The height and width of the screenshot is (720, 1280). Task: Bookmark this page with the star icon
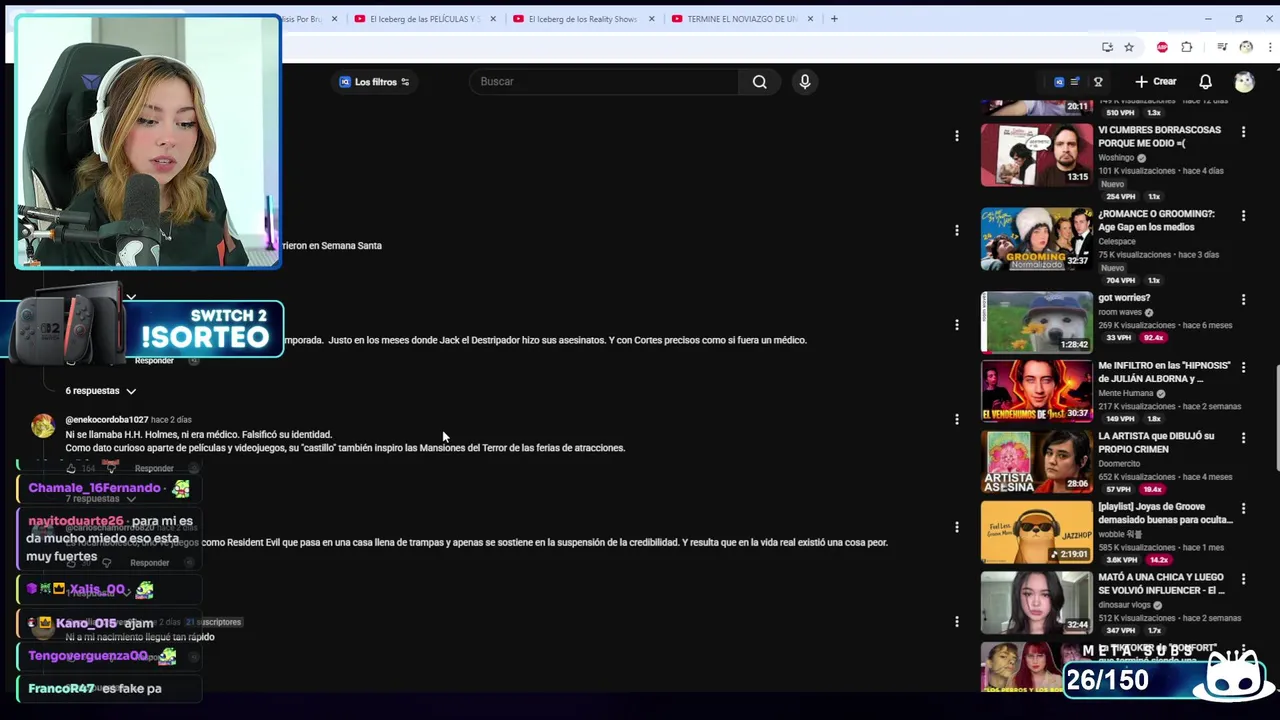point(1129,47)
